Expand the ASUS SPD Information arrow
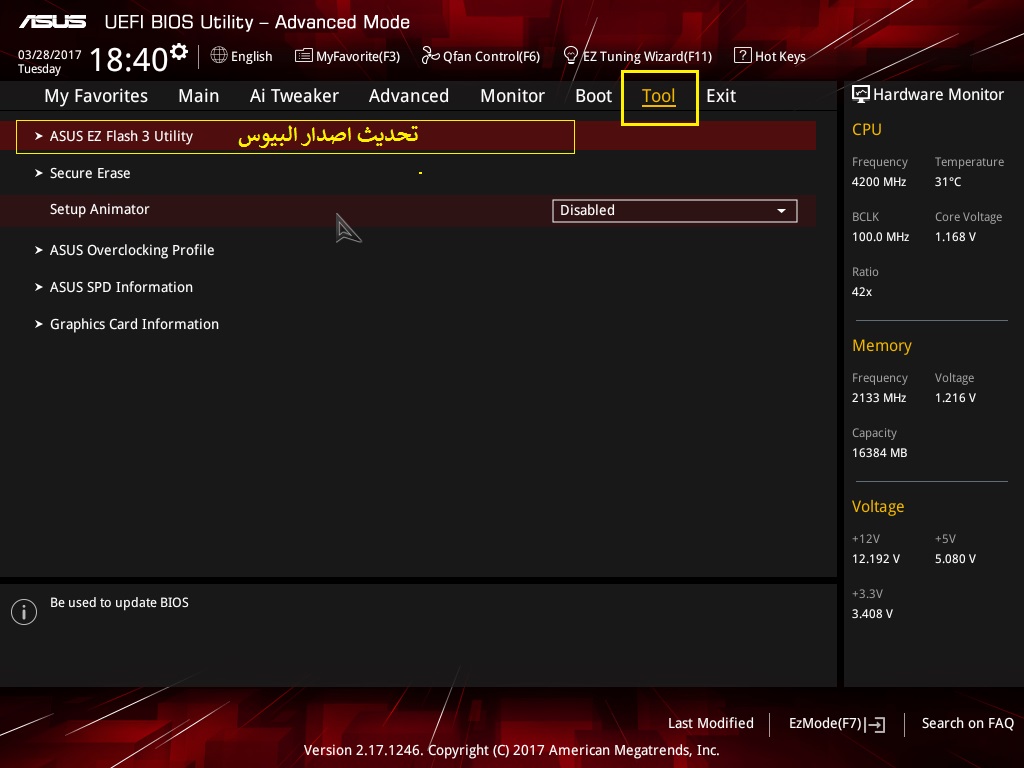 (39, 287)
